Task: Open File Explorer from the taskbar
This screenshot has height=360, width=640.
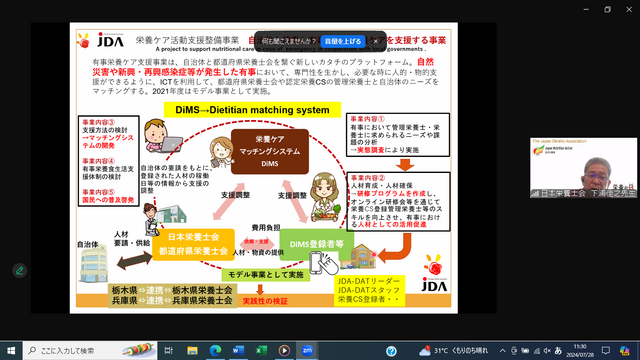Action: coord(192,350)
